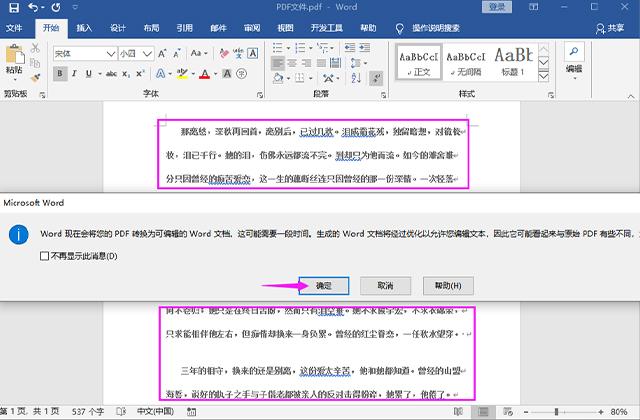Image resolution: width=640 pixels, height=420 pixels.
Task: Click the Center alignment icon
Action: [292, 63]
